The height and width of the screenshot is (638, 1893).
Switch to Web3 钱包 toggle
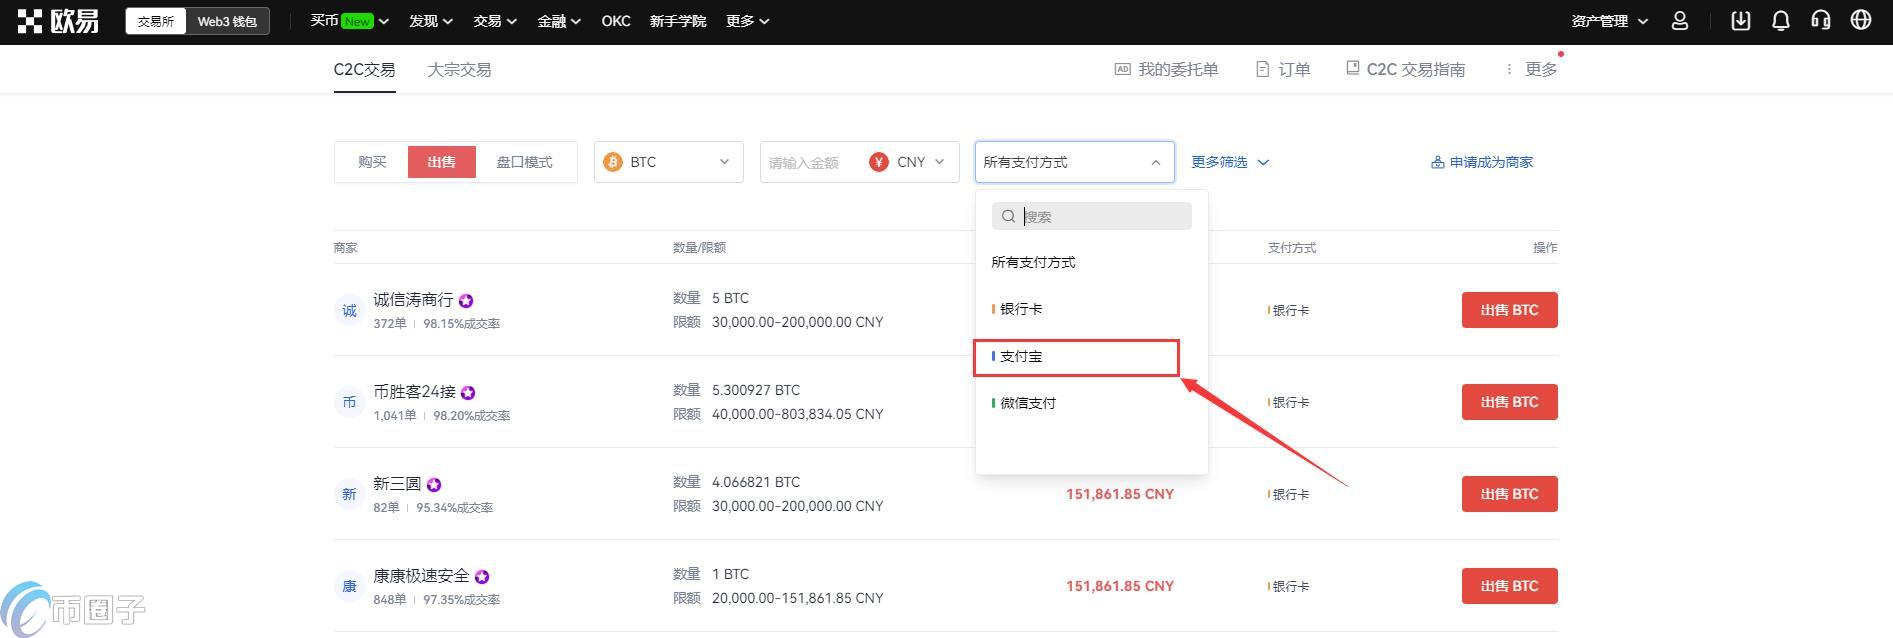(x=227, y=21)
